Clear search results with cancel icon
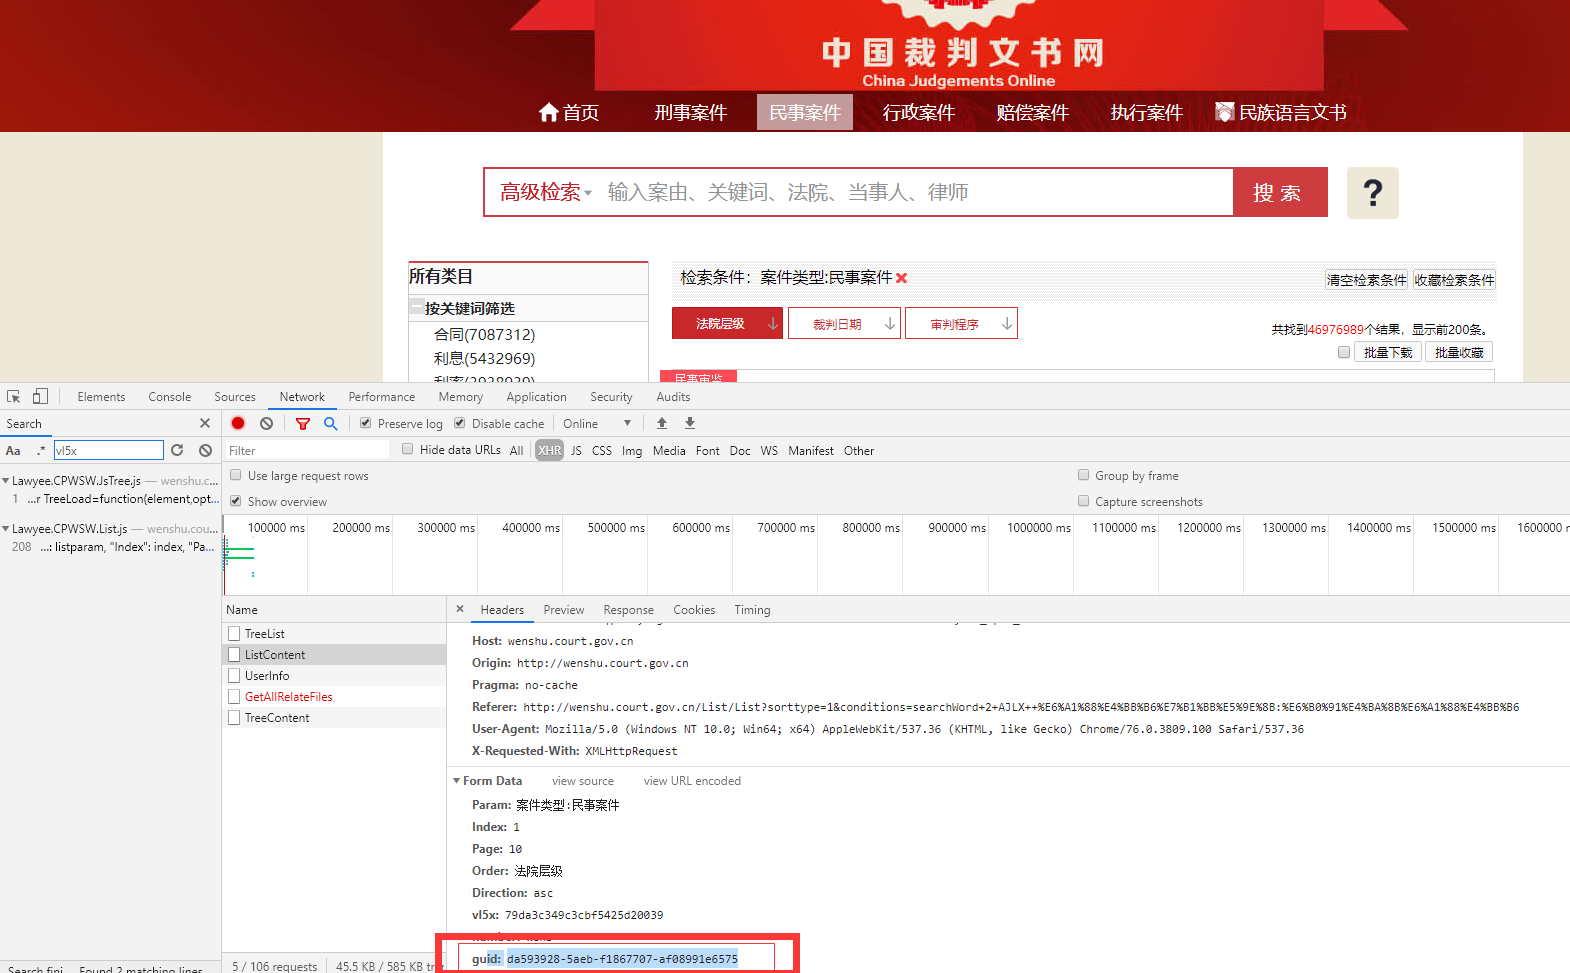 (x=205, y=450)
